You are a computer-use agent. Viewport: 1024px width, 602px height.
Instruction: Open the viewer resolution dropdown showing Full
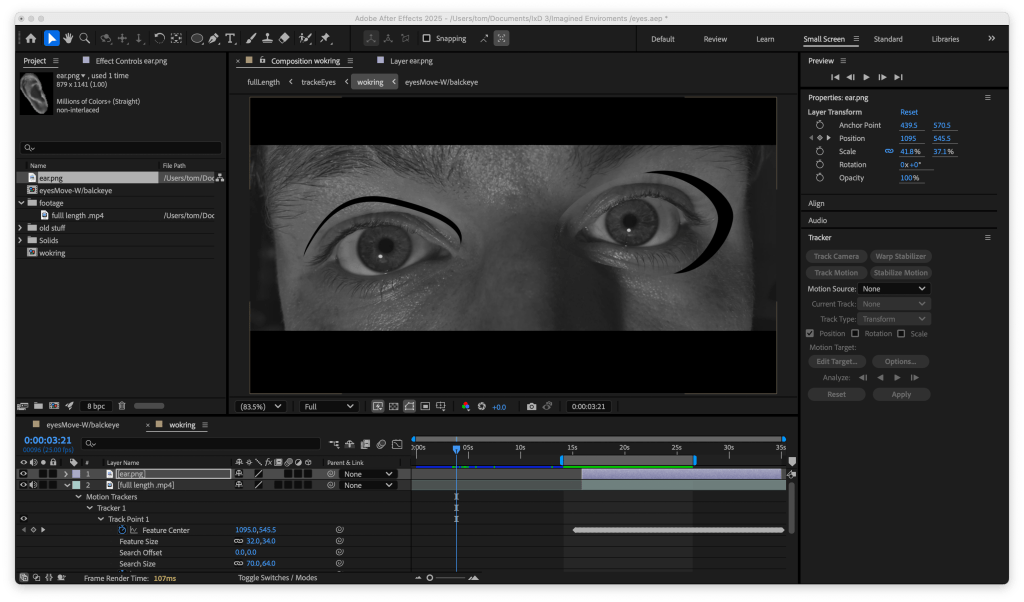(x=329, y=407)
